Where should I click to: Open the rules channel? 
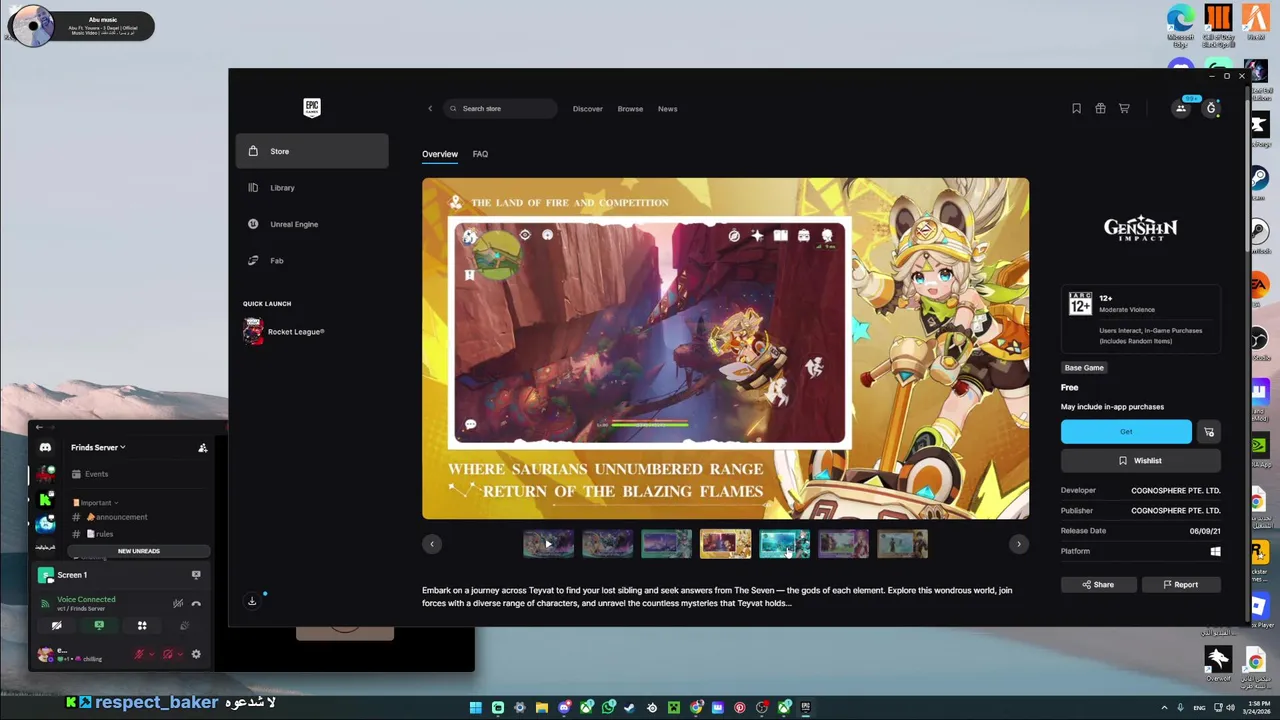coord(99,534)
